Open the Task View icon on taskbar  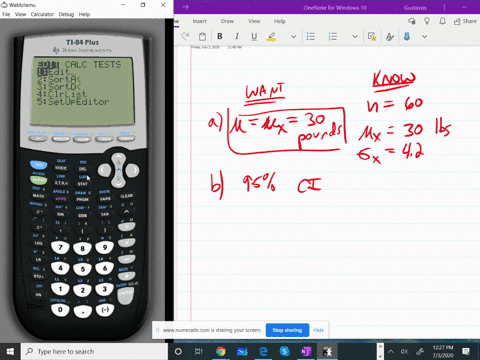pos(199,352)
